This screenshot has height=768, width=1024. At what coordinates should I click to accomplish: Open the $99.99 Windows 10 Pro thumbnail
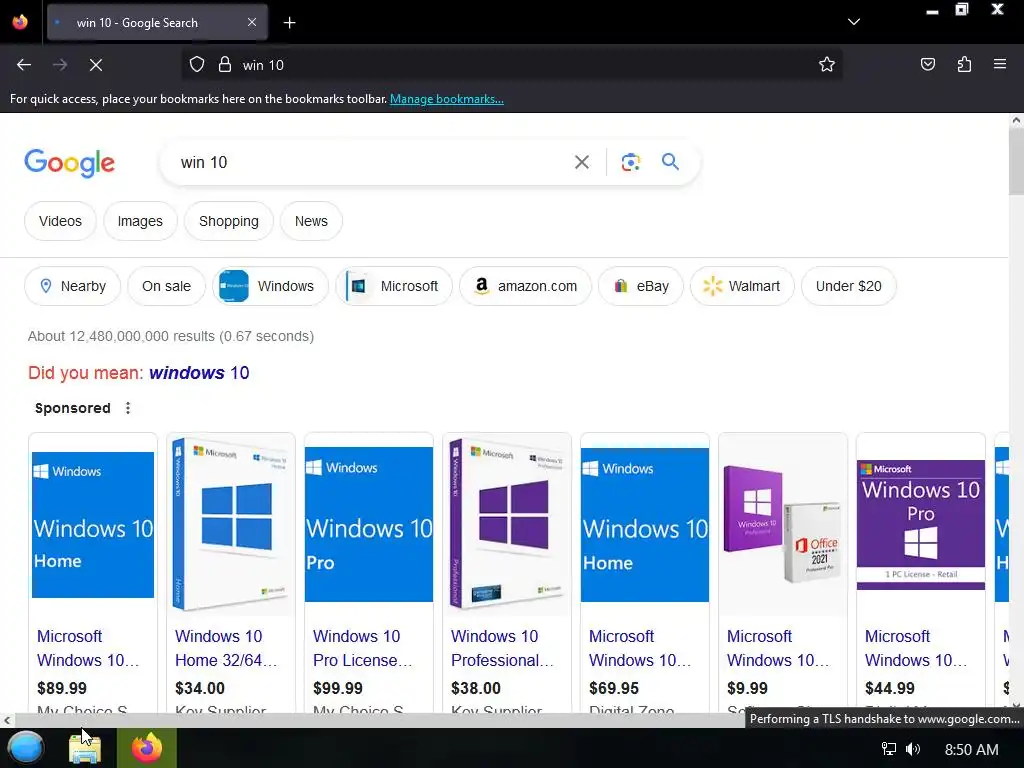[x=369, y=524]
